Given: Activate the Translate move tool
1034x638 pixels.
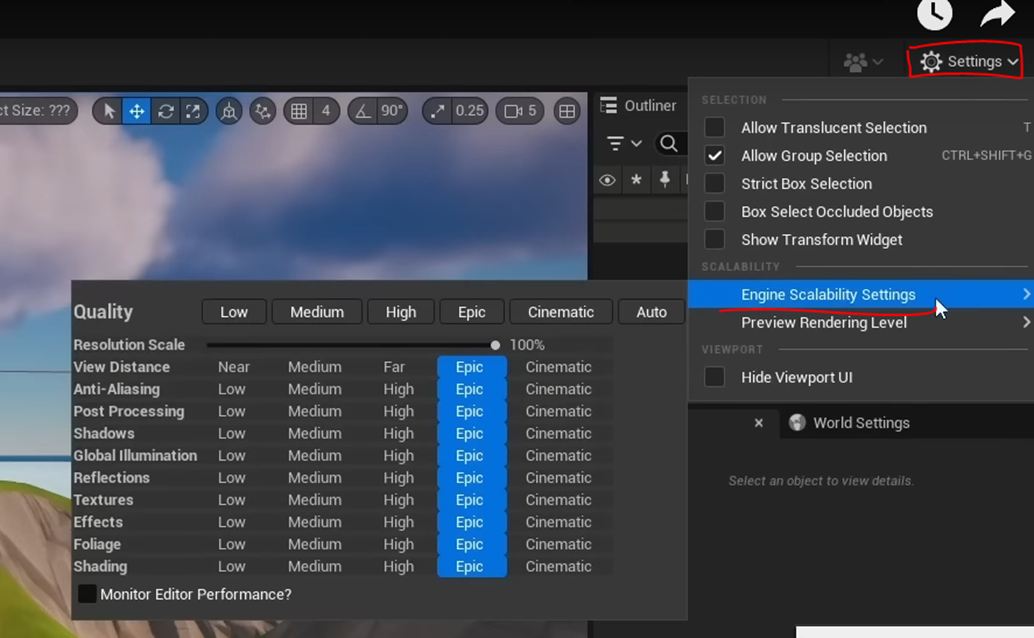Looking at the screenshot, I should (x=137, y=111).
